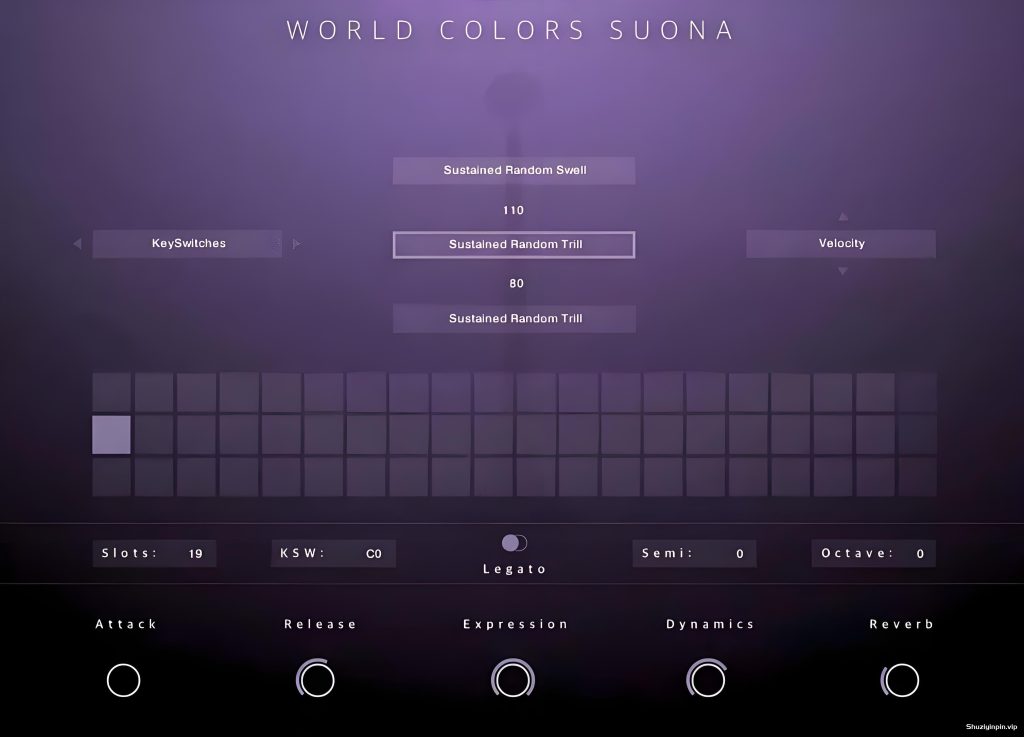Select the top-left slot in the grid
This screenshot has width=1024, height=737.
pyautogui.click(x=112, y=392)
